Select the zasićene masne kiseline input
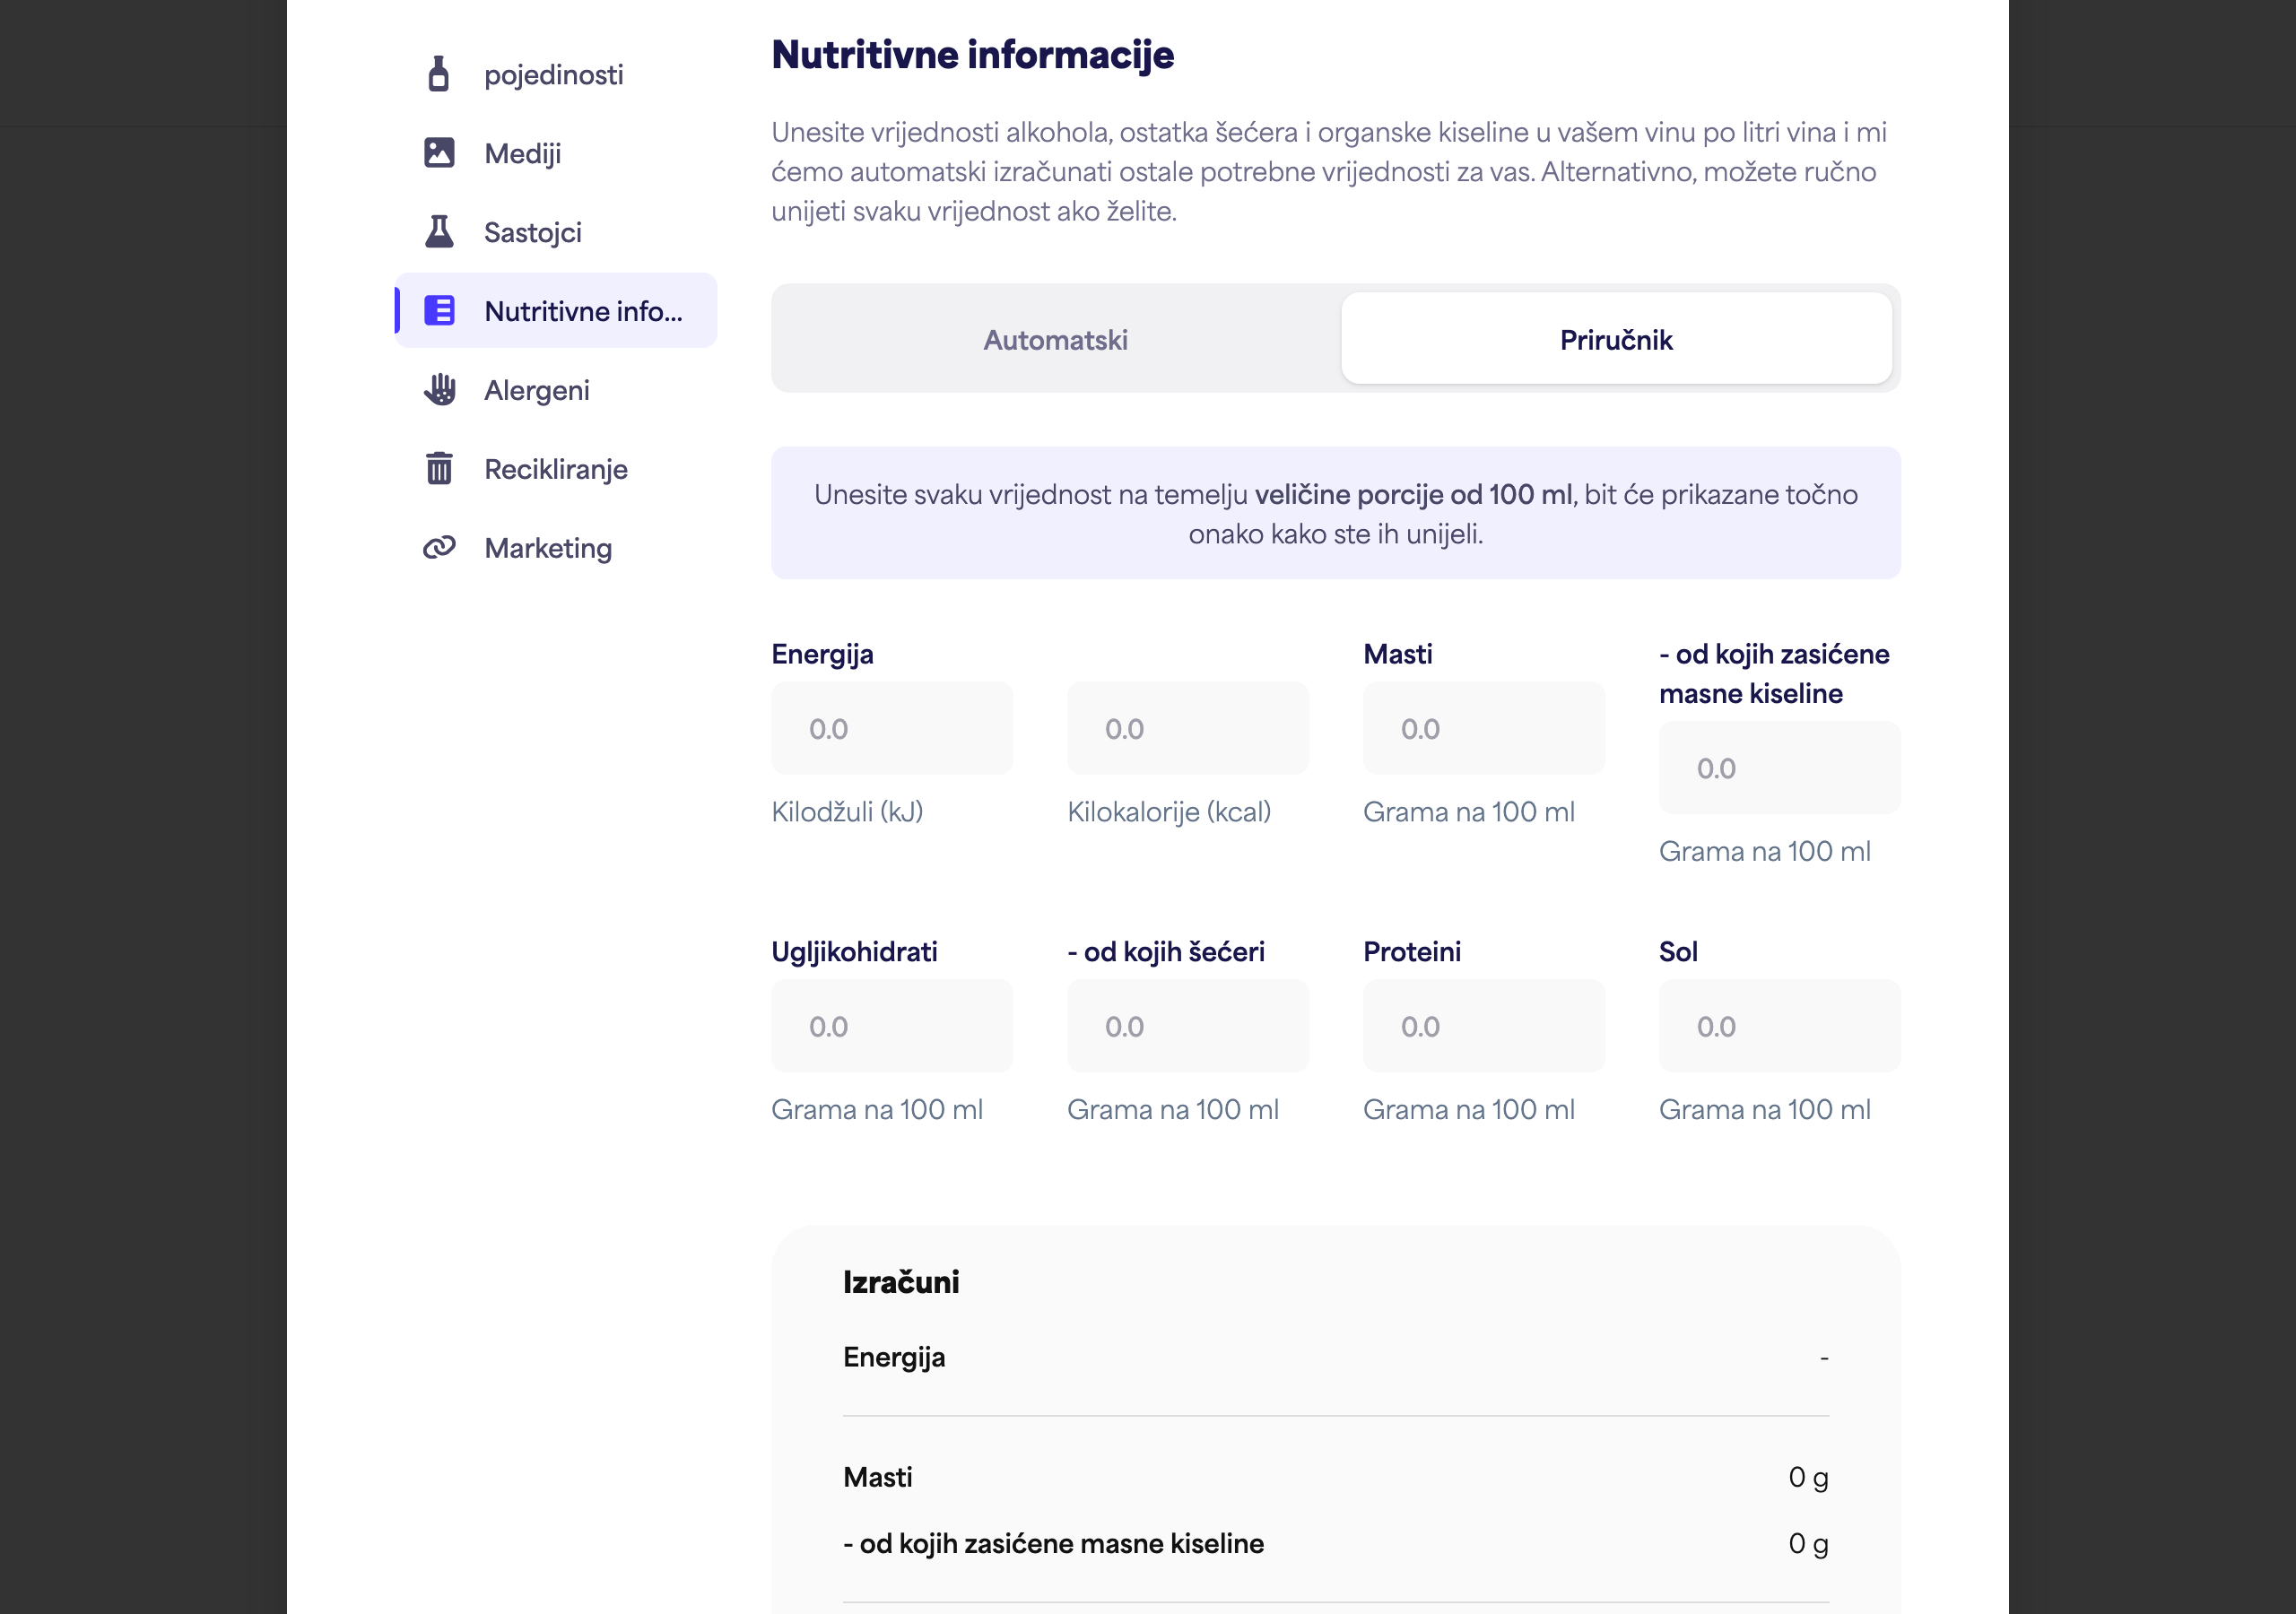Image resolution: width=2296 pixels, height=1614 pixels. (1780, 768)
